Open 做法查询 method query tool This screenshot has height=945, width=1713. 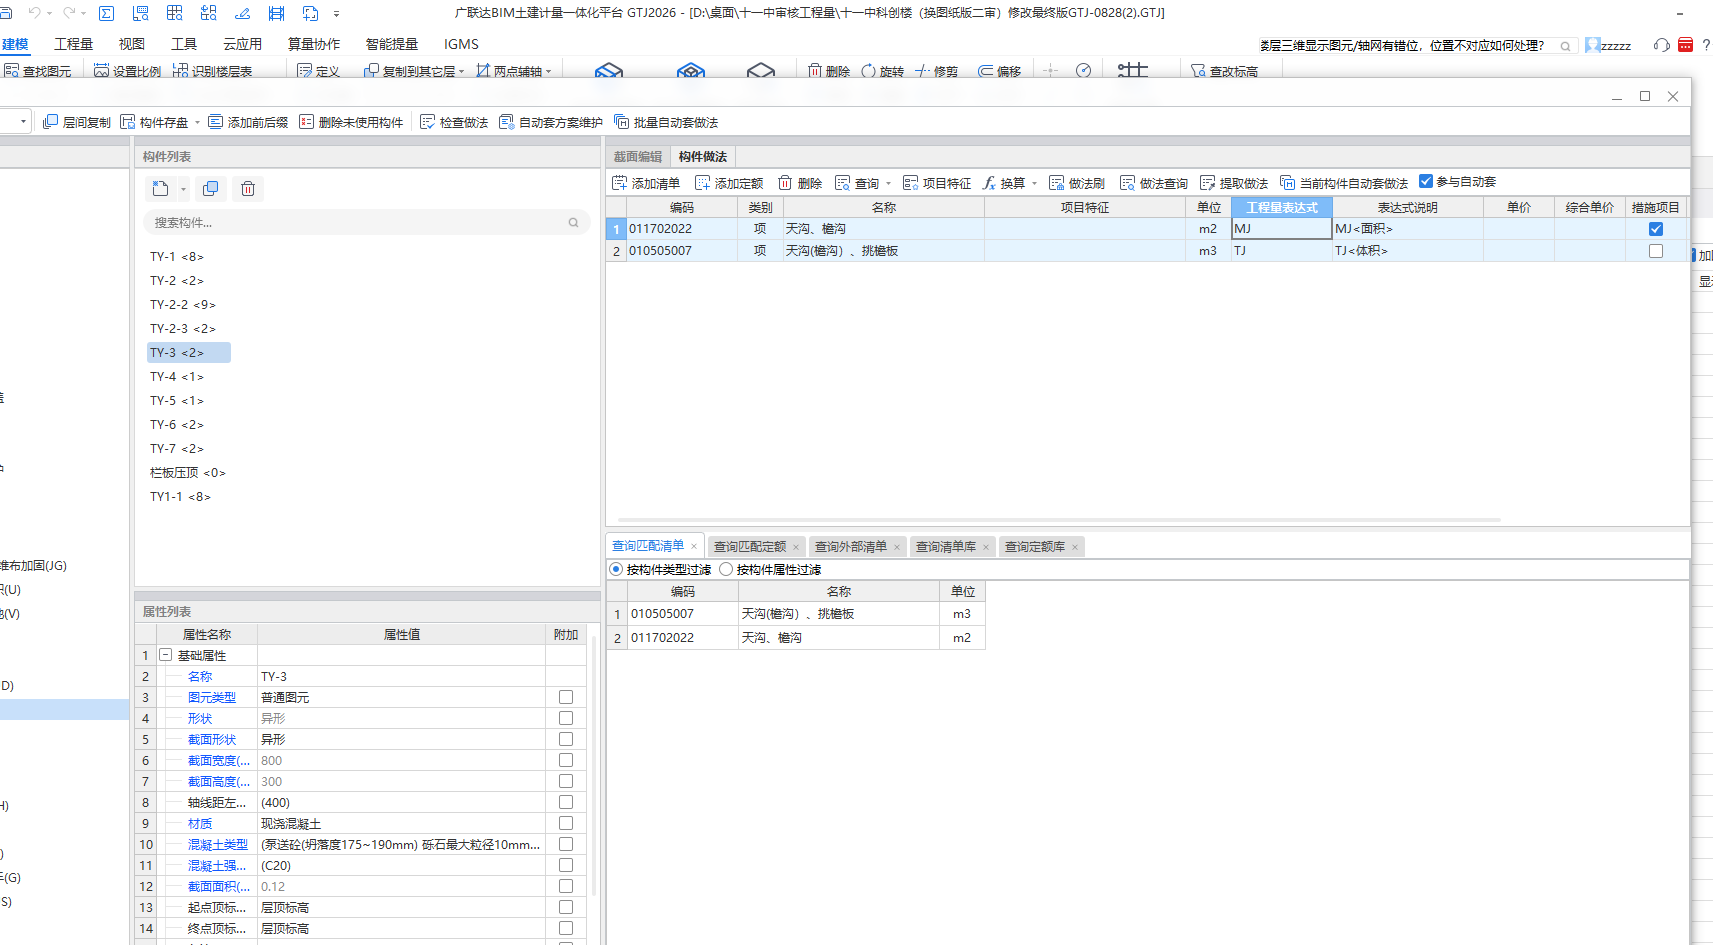pyautogui.click(x=1154, y=183)
